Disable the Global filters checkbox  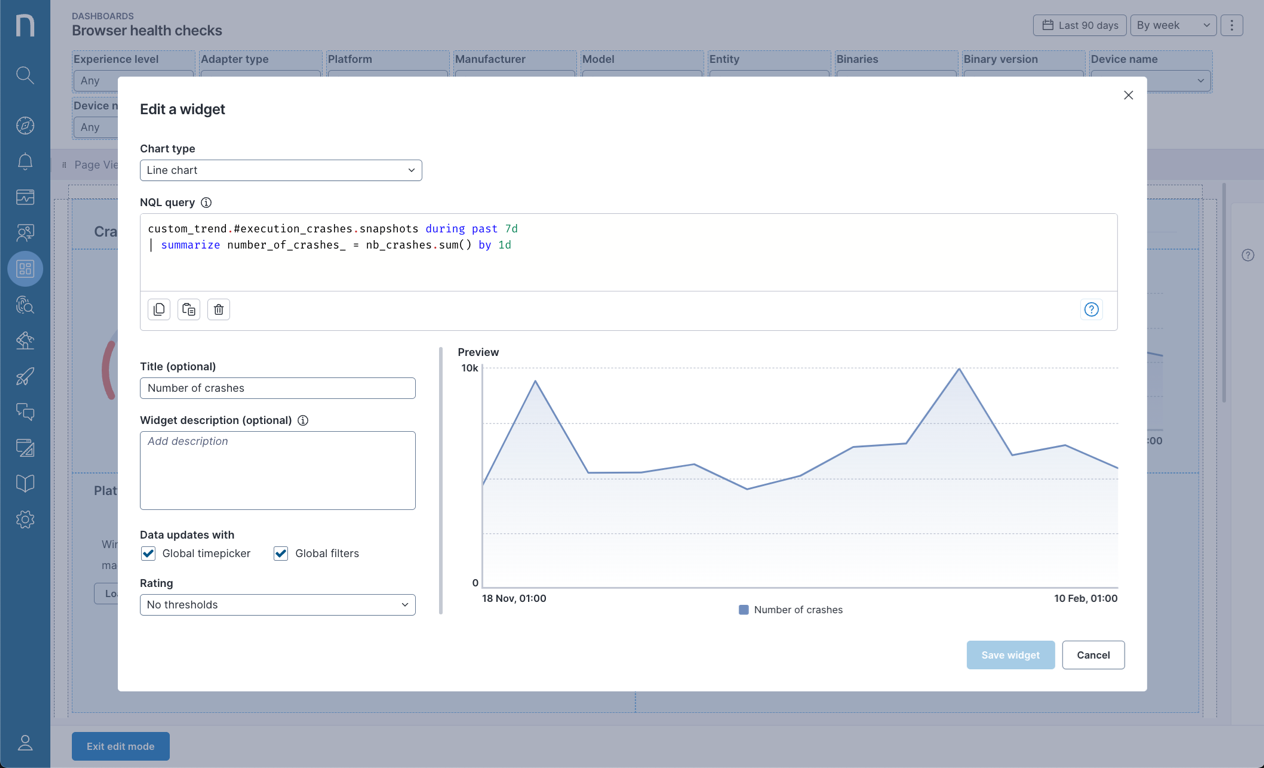[x=280, y=553]
